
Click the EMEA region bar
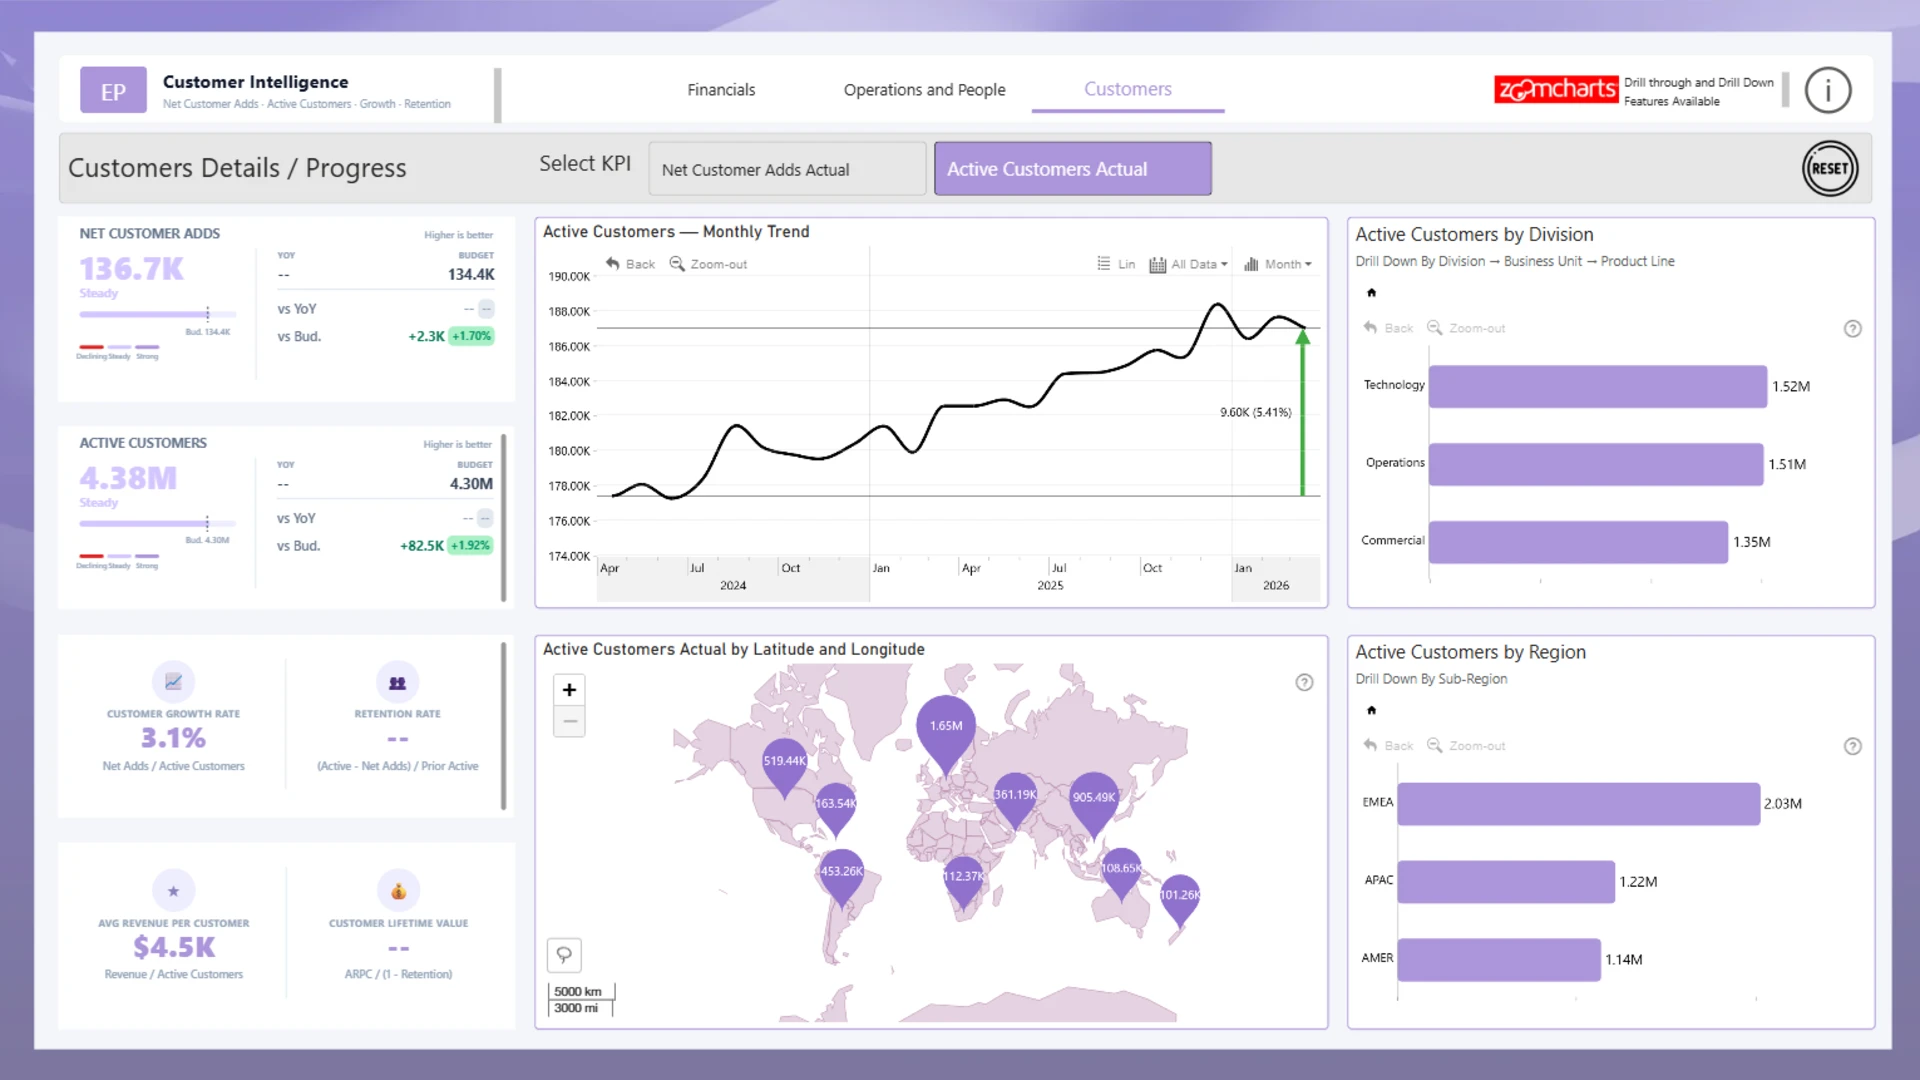1577,804
